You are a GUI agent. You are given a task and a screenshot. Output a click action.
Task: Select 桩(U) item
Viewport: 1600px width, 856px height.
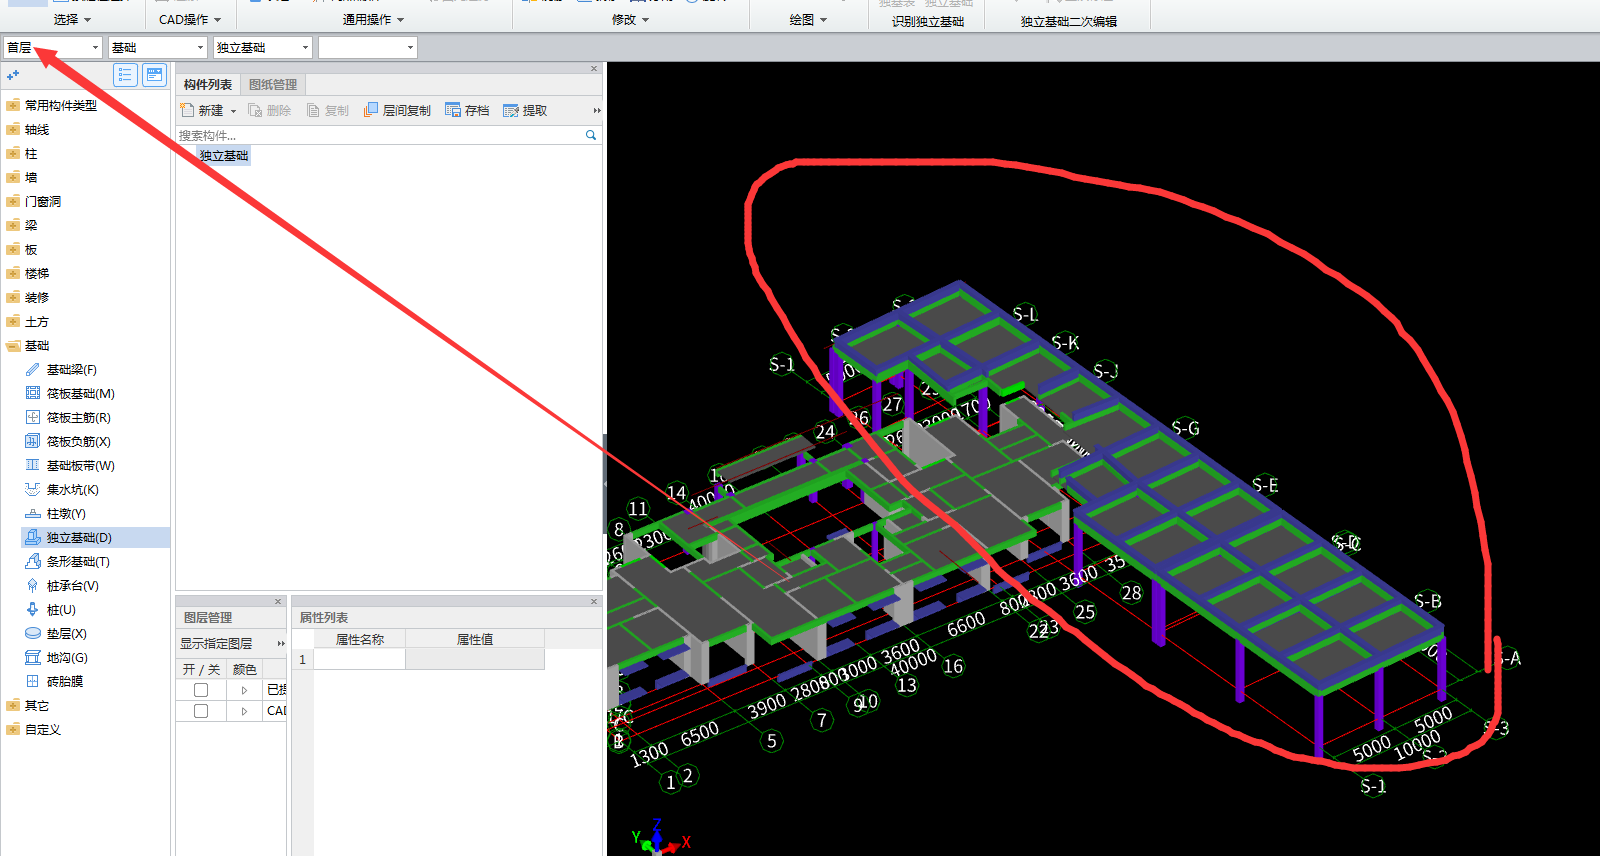[x=61, y=610]
